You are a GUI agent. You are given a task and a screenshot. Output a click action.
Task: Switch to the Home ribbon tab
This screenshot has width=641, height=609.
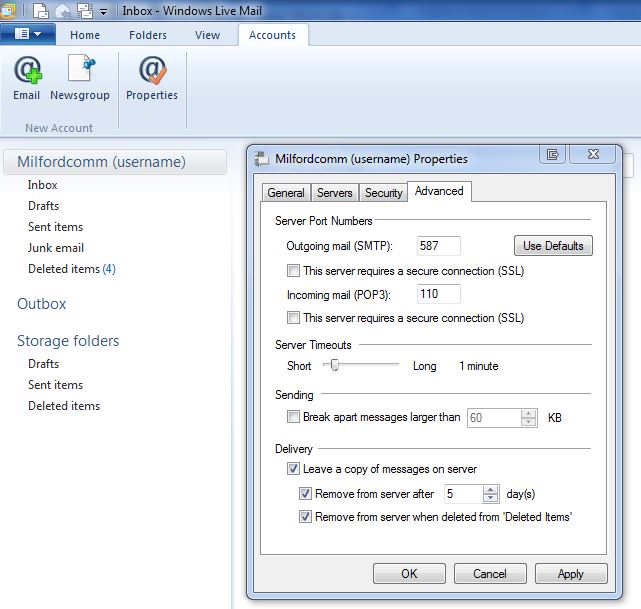(85, 35)
